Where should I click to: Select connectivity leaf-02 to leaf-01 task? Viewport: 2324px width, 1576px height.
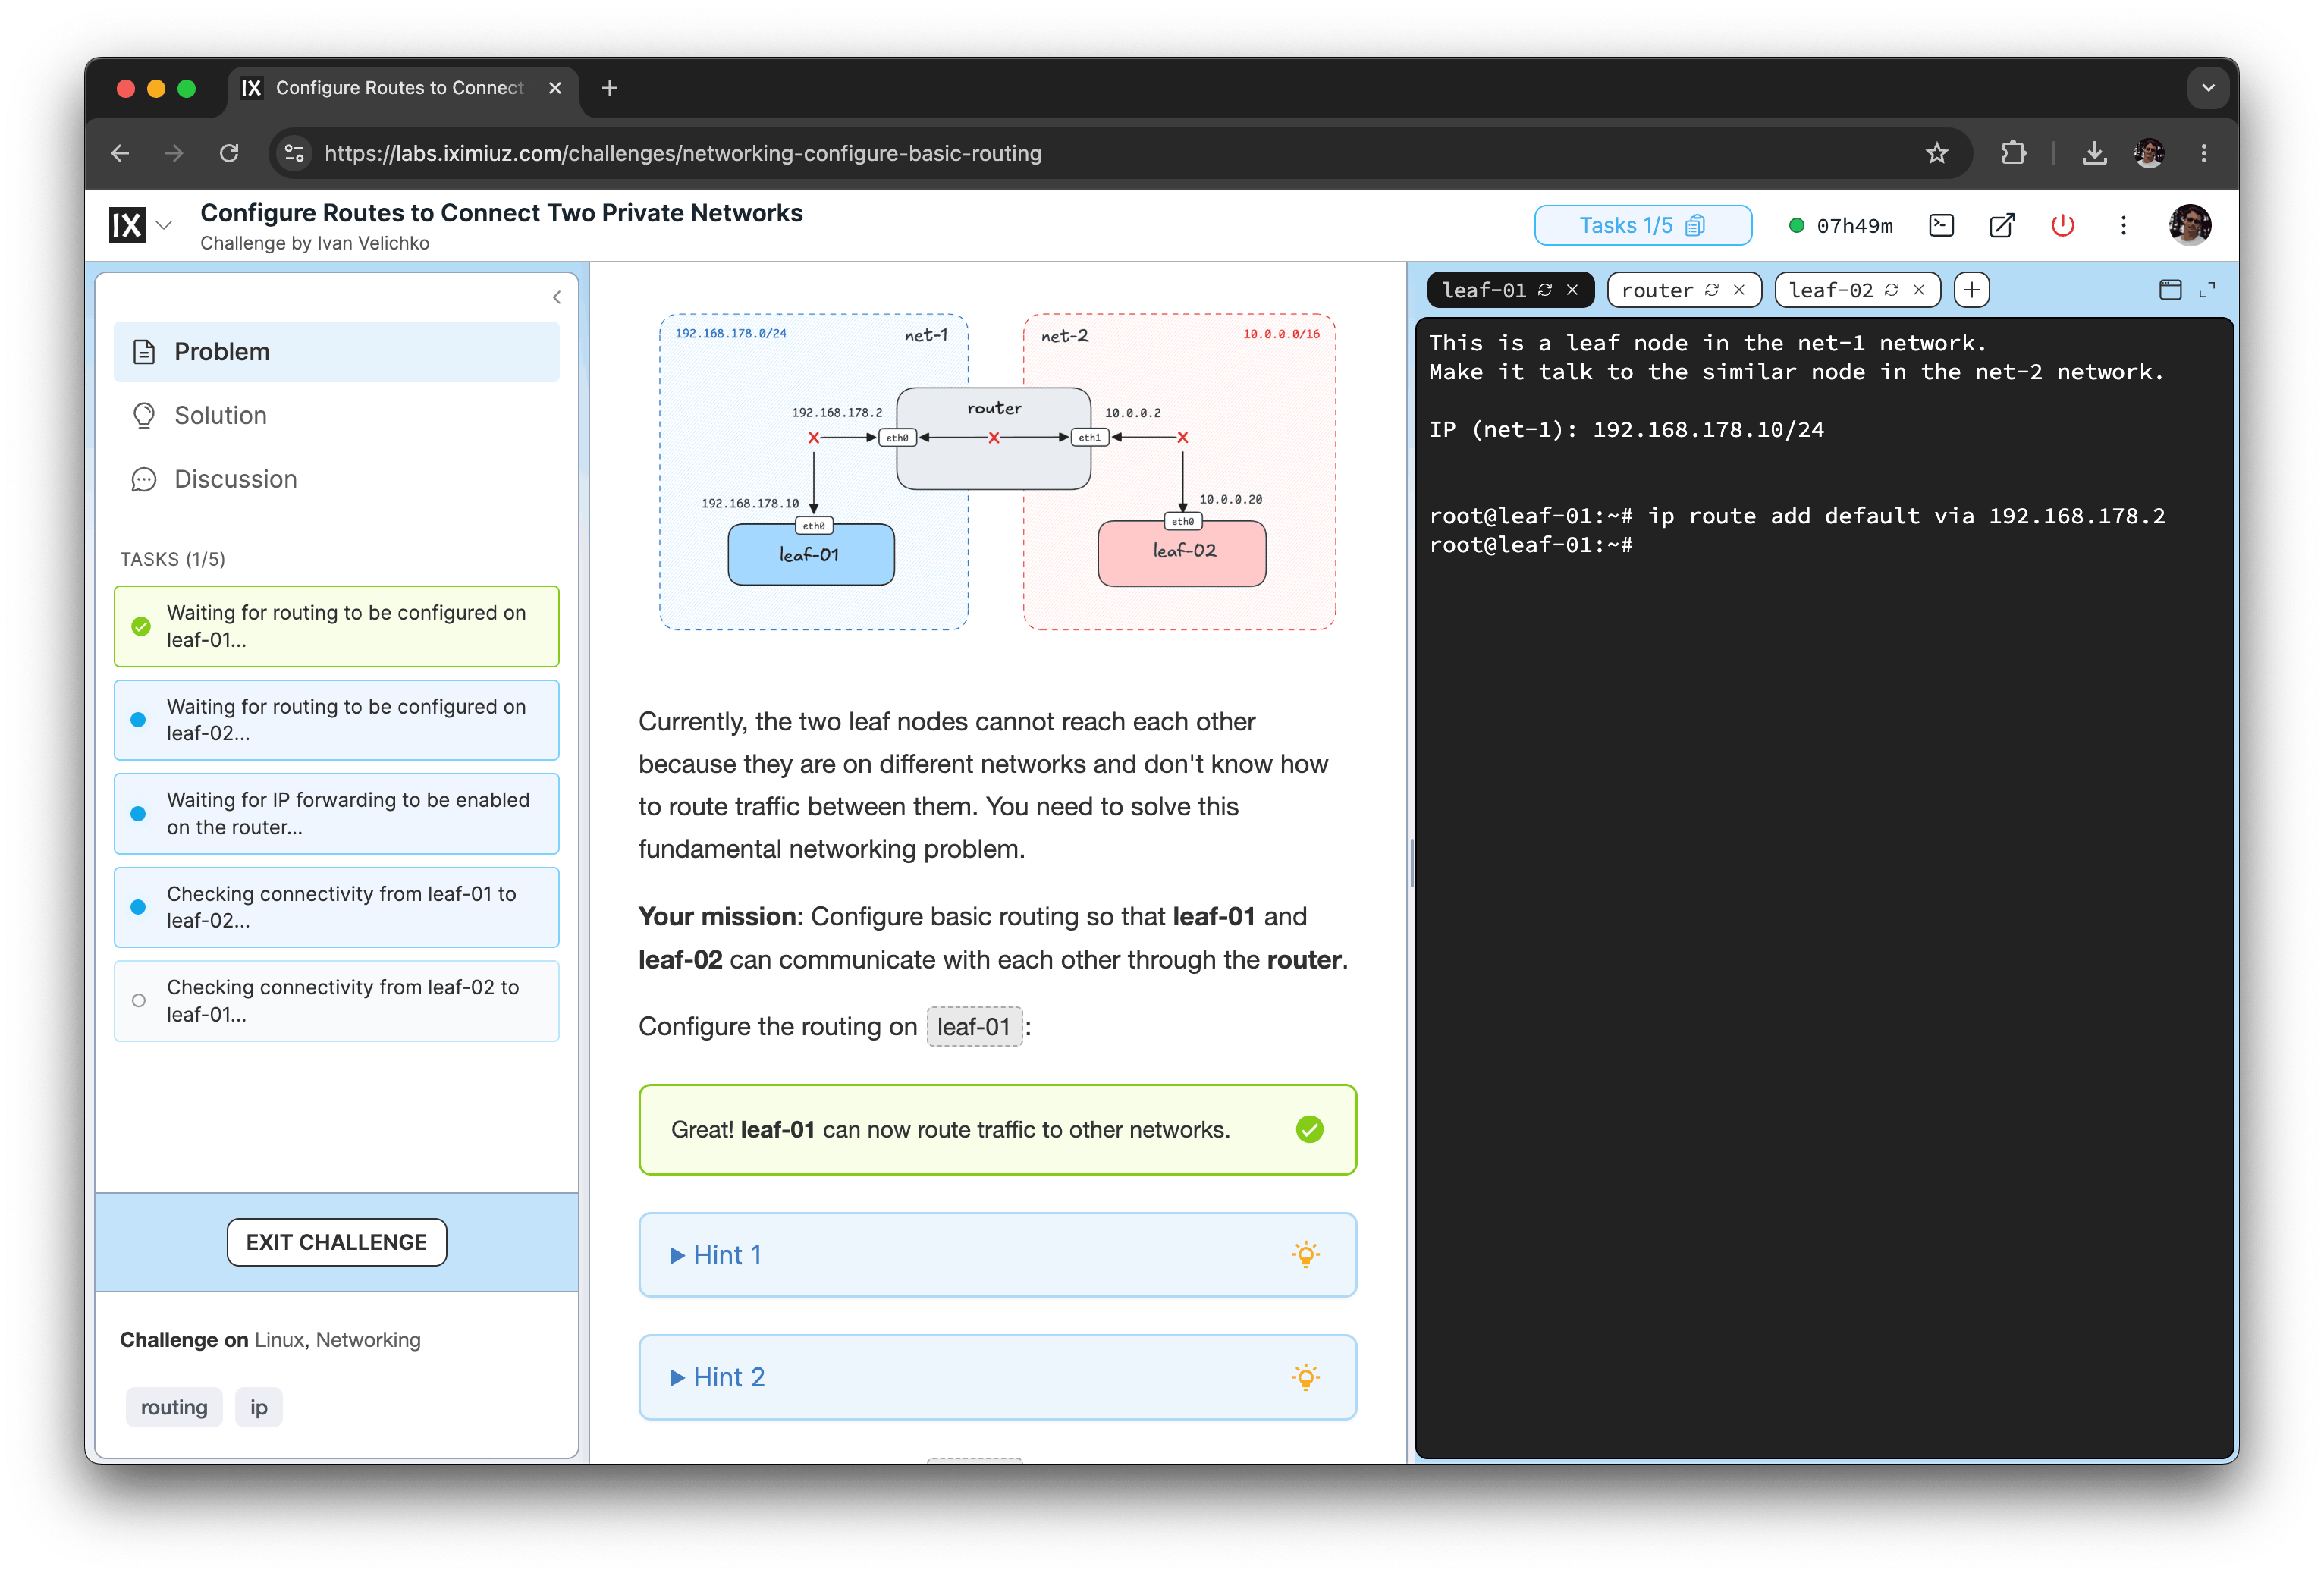[x=336, y=1000]
